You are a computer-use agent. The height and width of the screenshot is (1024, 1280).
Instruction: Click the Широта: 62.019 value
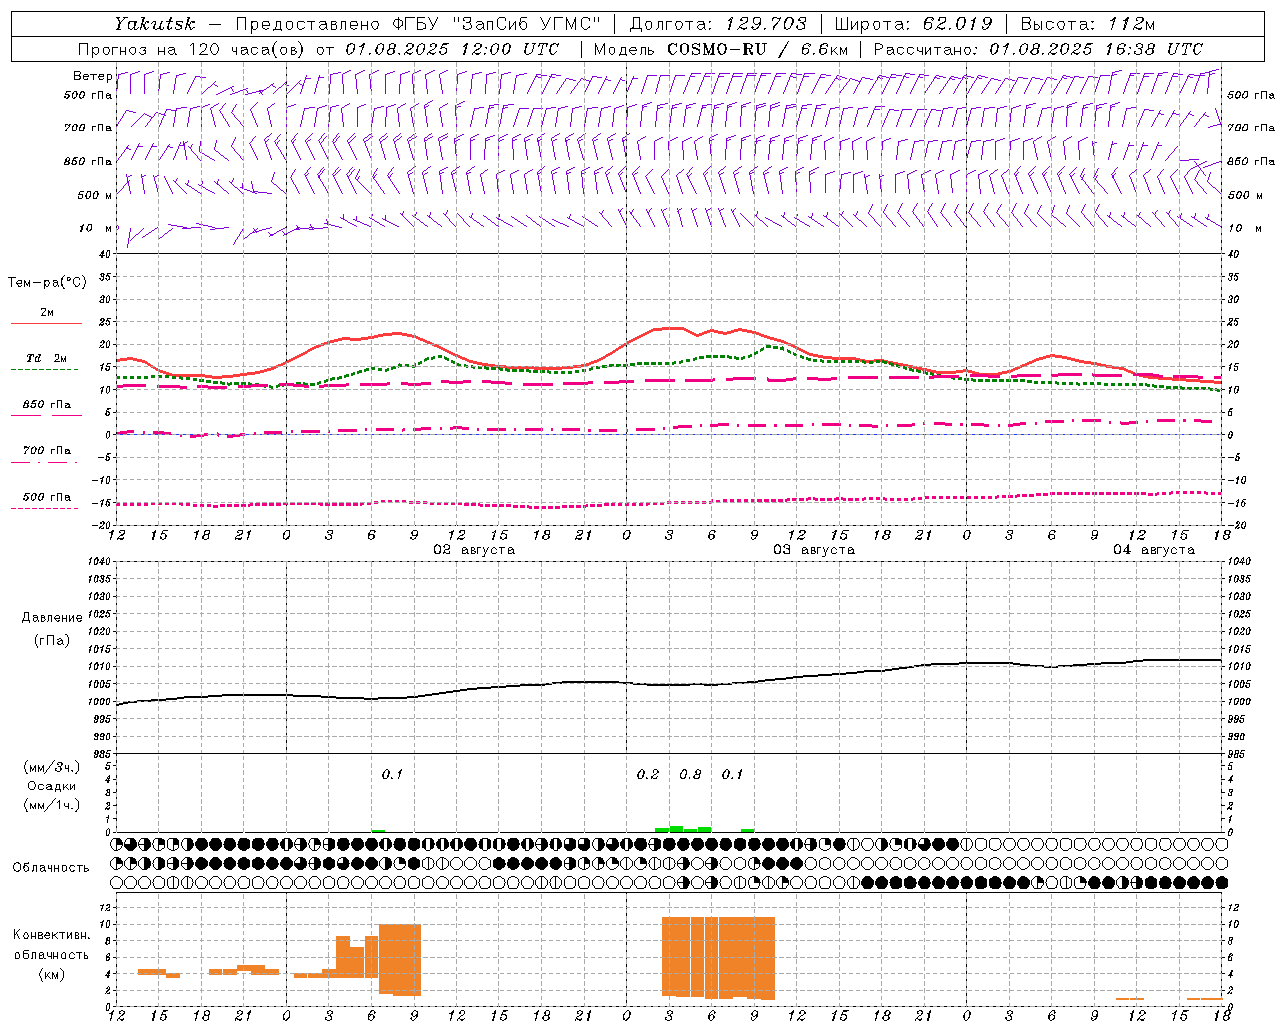pyautogui.click(x=913, y=24)
